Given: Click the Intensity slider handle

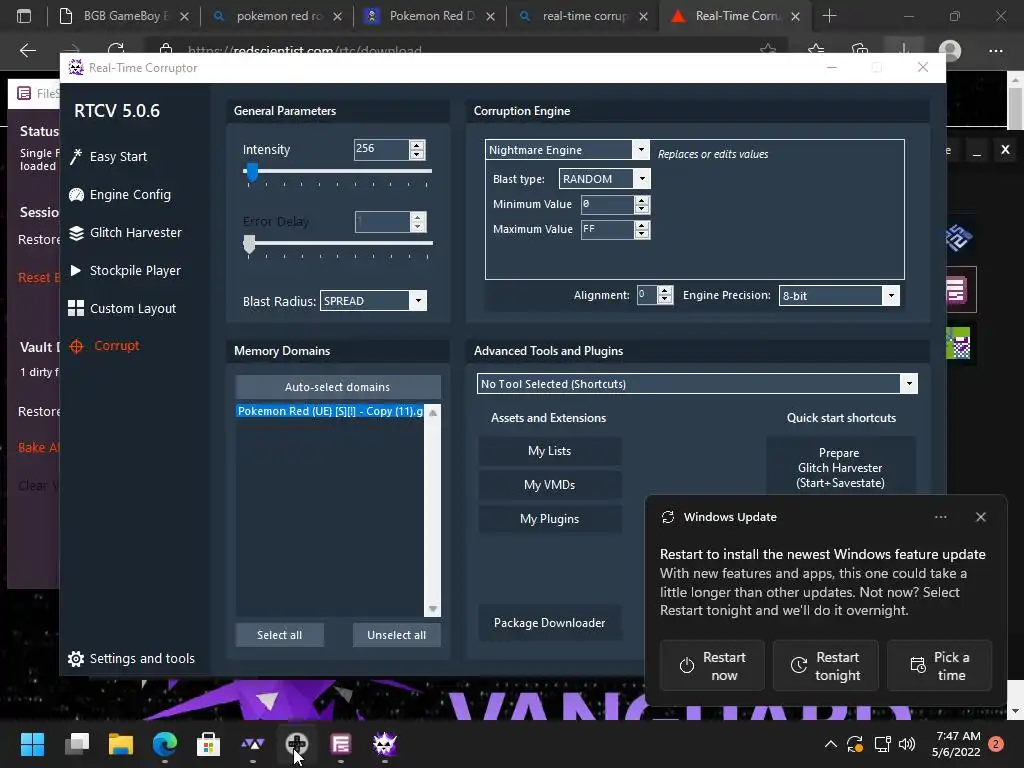Looking at the screenshot, I should pos(251,172).
